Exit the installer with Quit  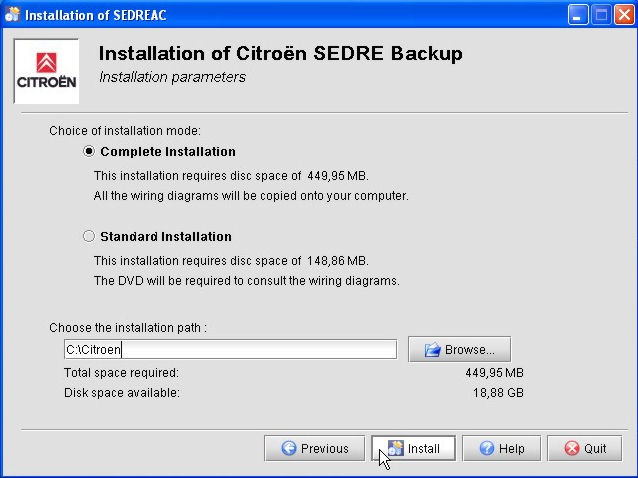point(585,449)
